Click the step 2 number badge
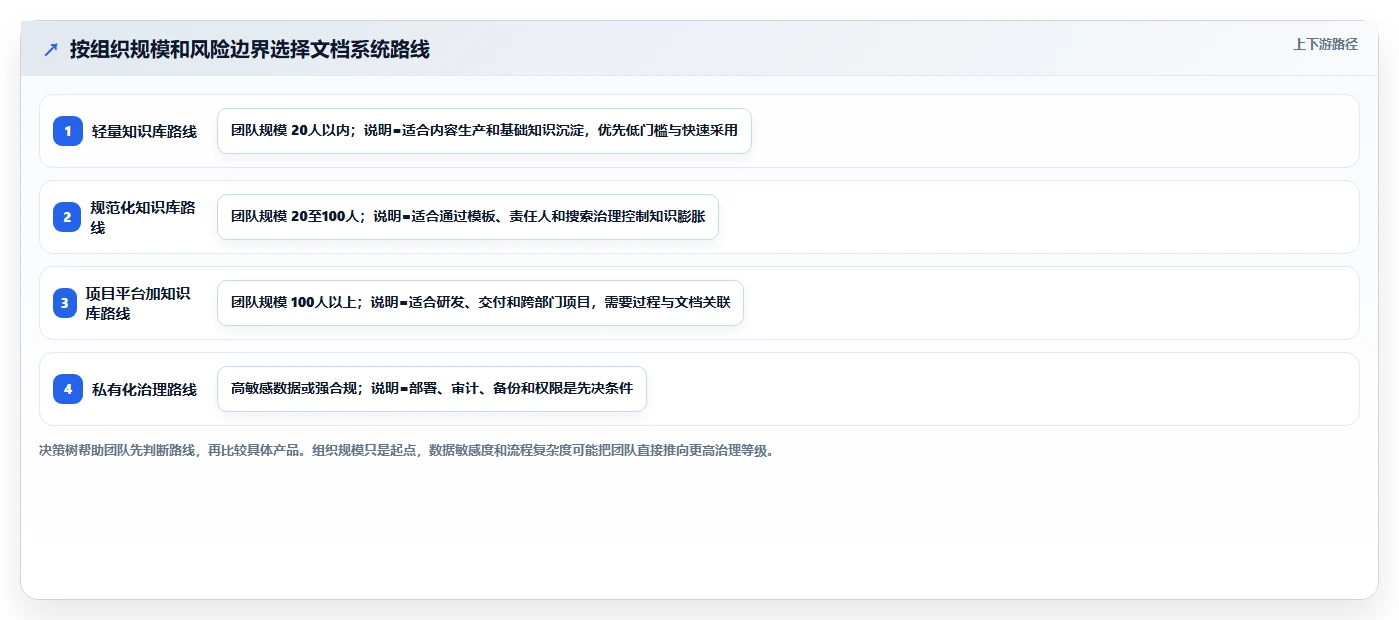The width and height of the screenshot is (1399, 620). click(68, 217)
